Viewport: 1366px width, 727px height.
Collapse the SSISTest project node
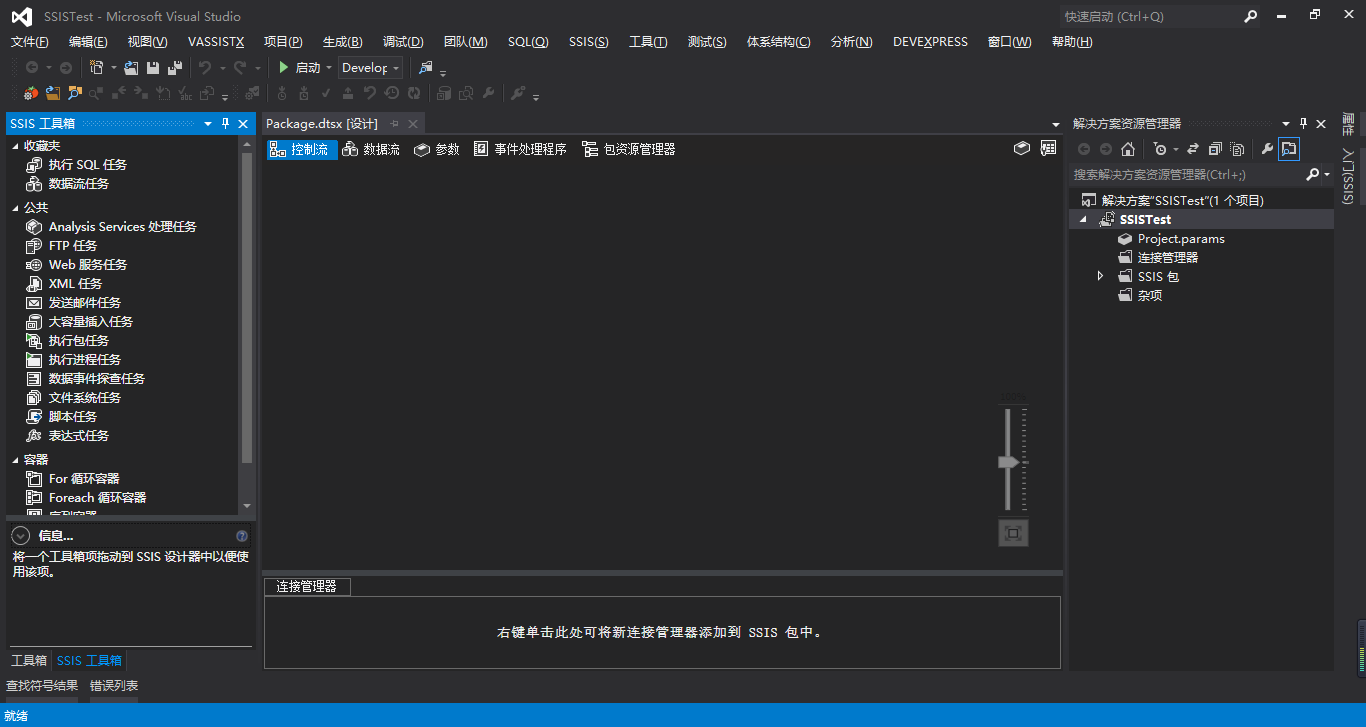pyautogui.click(x=1083, y=219)
